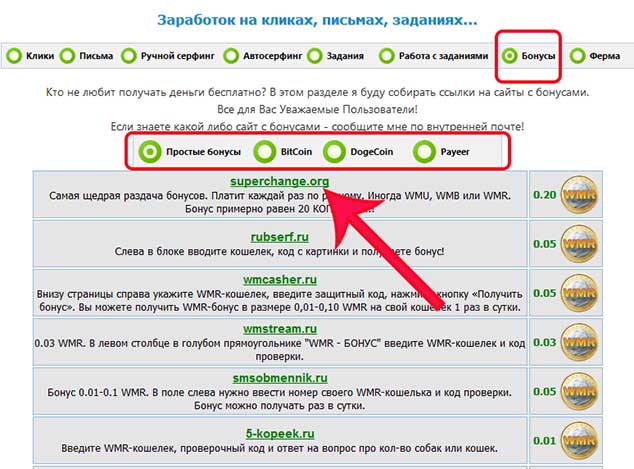Visit the wmcasher.ru bonus site
The width and height of the screenshot is (634, 469).
pos(280,279)
